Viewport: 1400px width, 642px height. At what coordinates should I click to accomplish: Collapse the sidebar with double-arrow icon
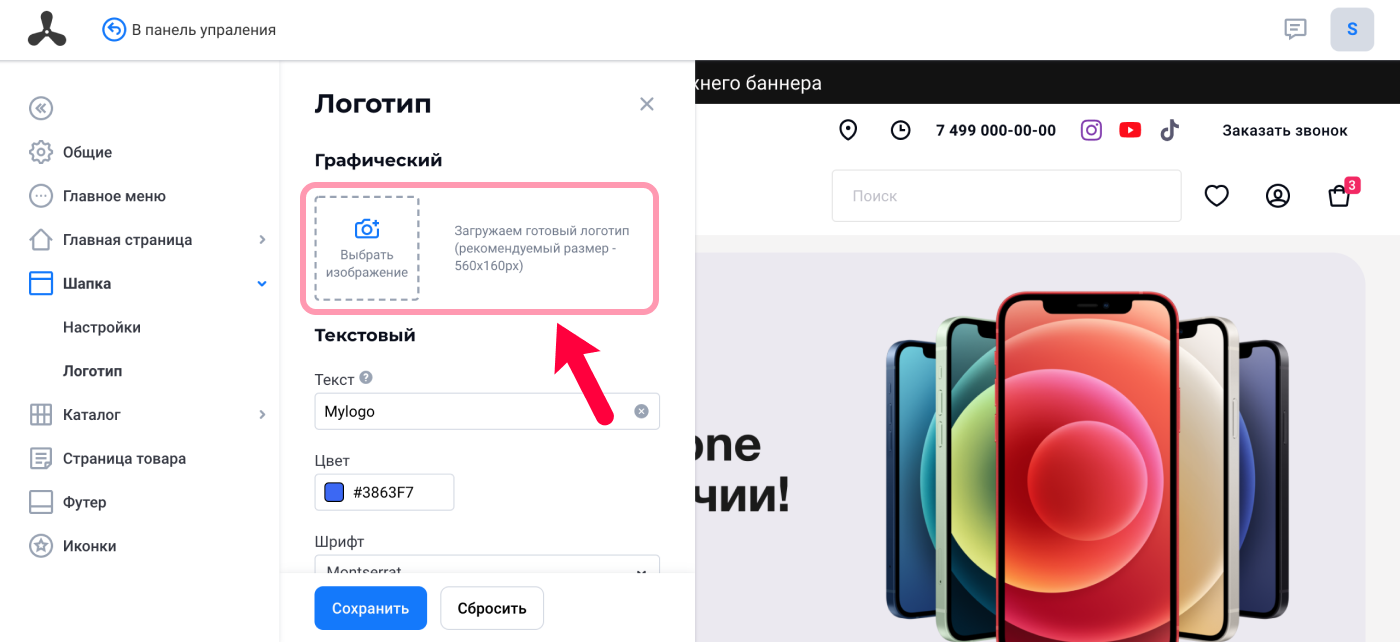pyautogui.click(x=41, y=108)
